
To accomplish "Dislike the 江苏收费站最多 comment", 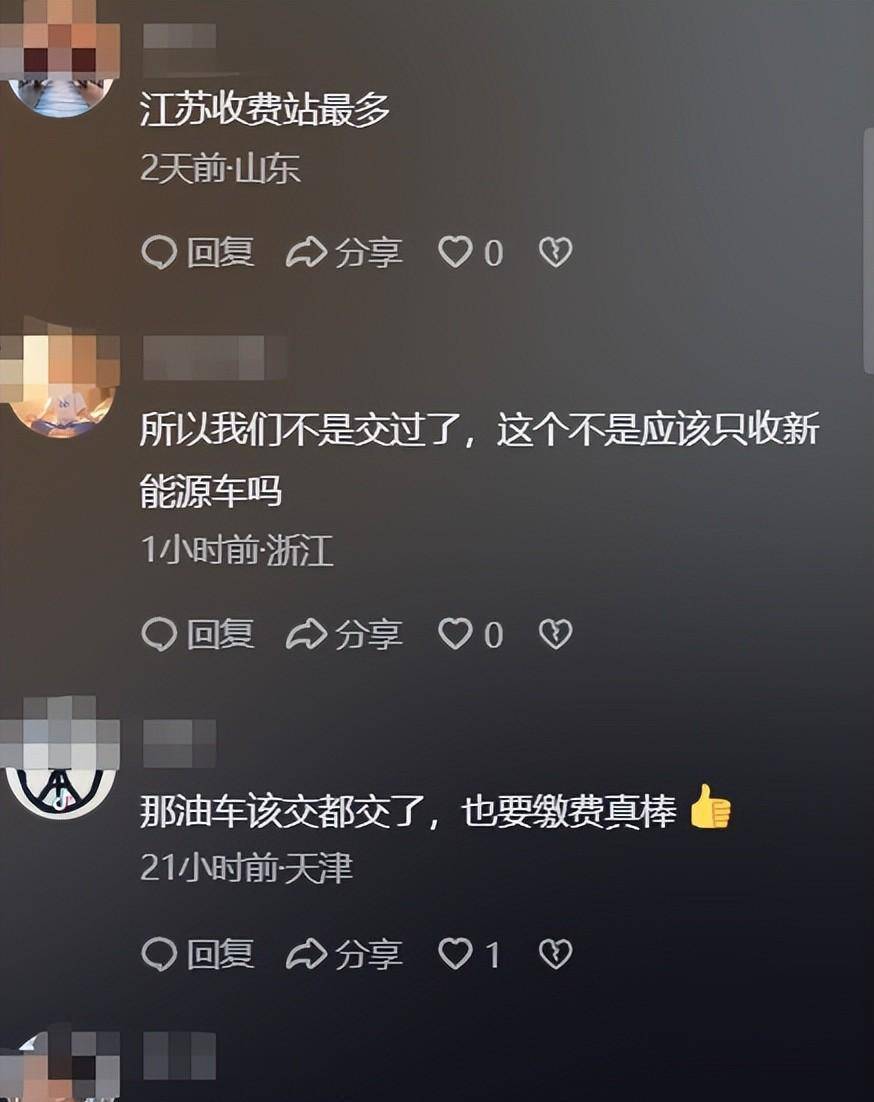I will pyautogui.click(x=556, y=252).
